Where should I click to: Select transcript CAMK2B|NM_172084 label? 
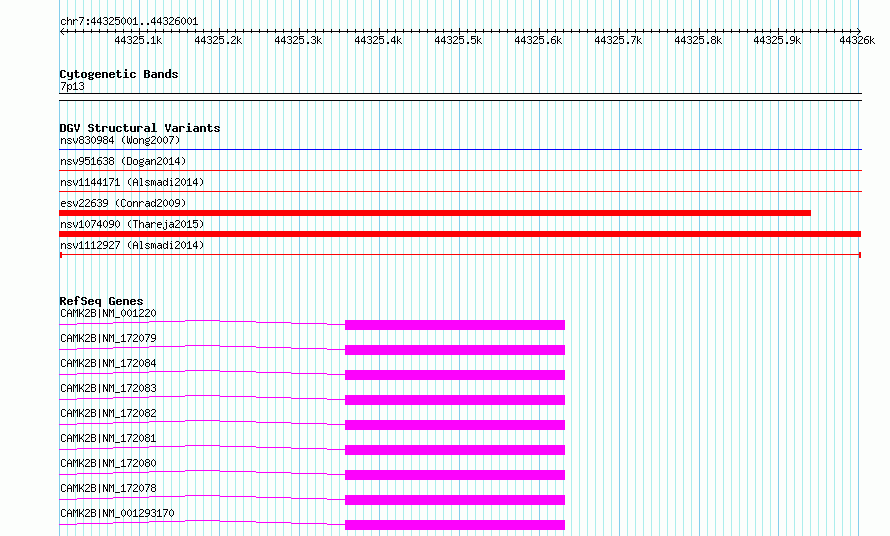click(x=108, y=363)
